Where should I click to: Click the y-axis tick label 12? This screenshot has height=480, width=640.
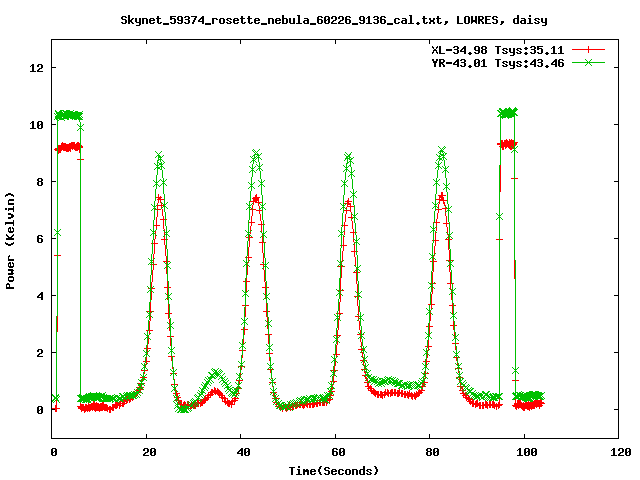37,68
